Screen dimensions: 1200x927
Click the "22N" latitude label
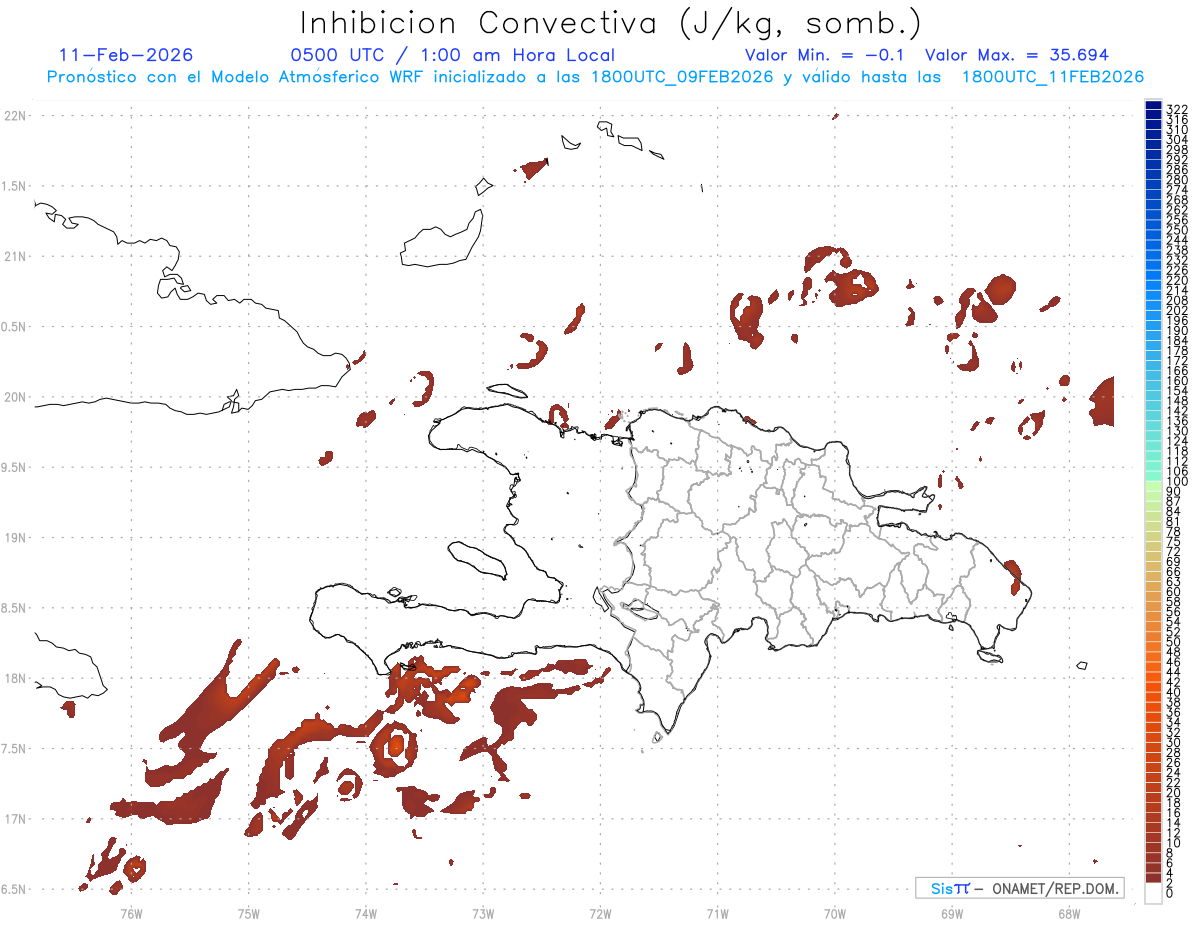pyautogui.click(x=15, y=116)
